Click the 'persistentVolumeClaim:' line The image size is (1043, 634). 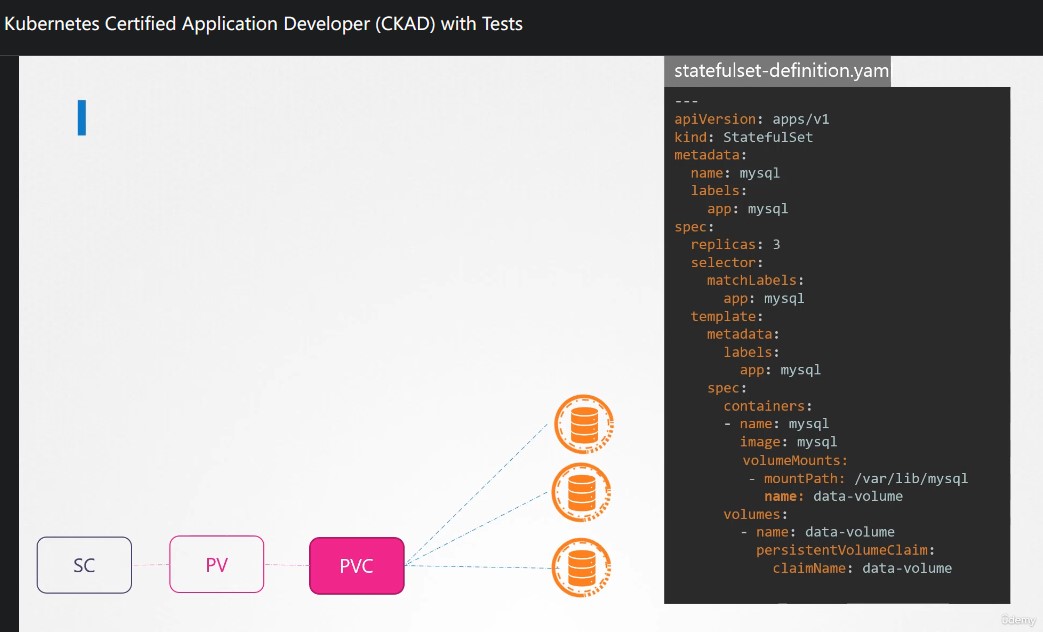click(845, 550)
